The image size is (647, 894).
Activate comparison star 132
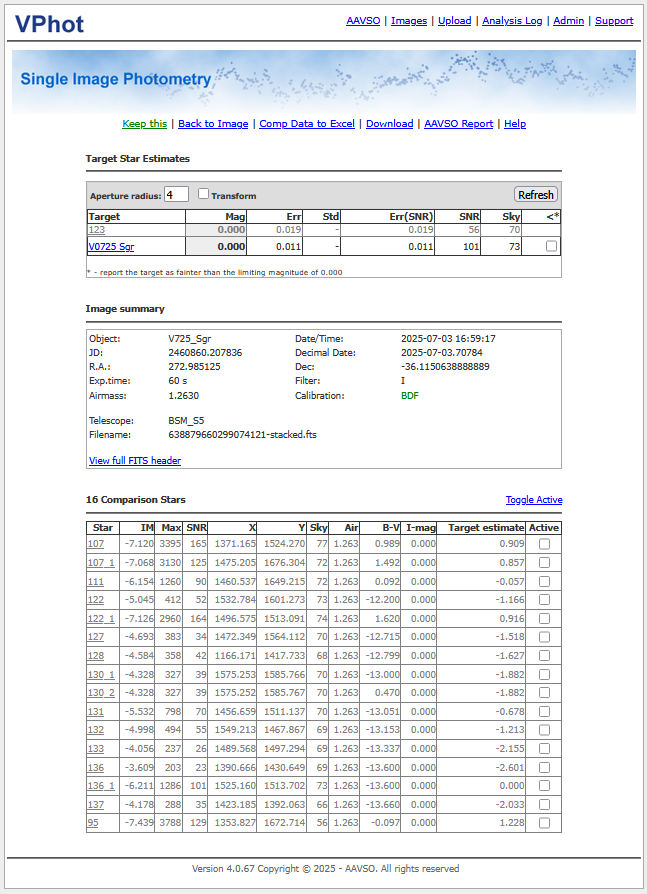[544, 730]
